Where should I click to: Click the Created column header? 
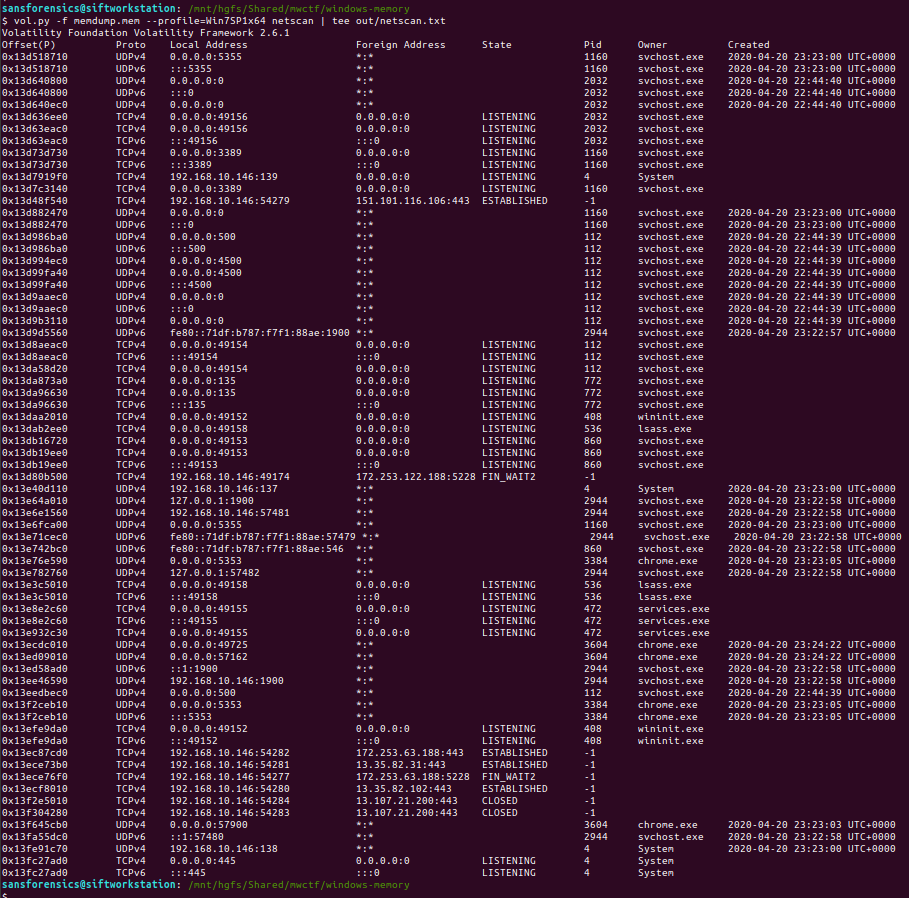pyautogui.click(x=748, y=45)
